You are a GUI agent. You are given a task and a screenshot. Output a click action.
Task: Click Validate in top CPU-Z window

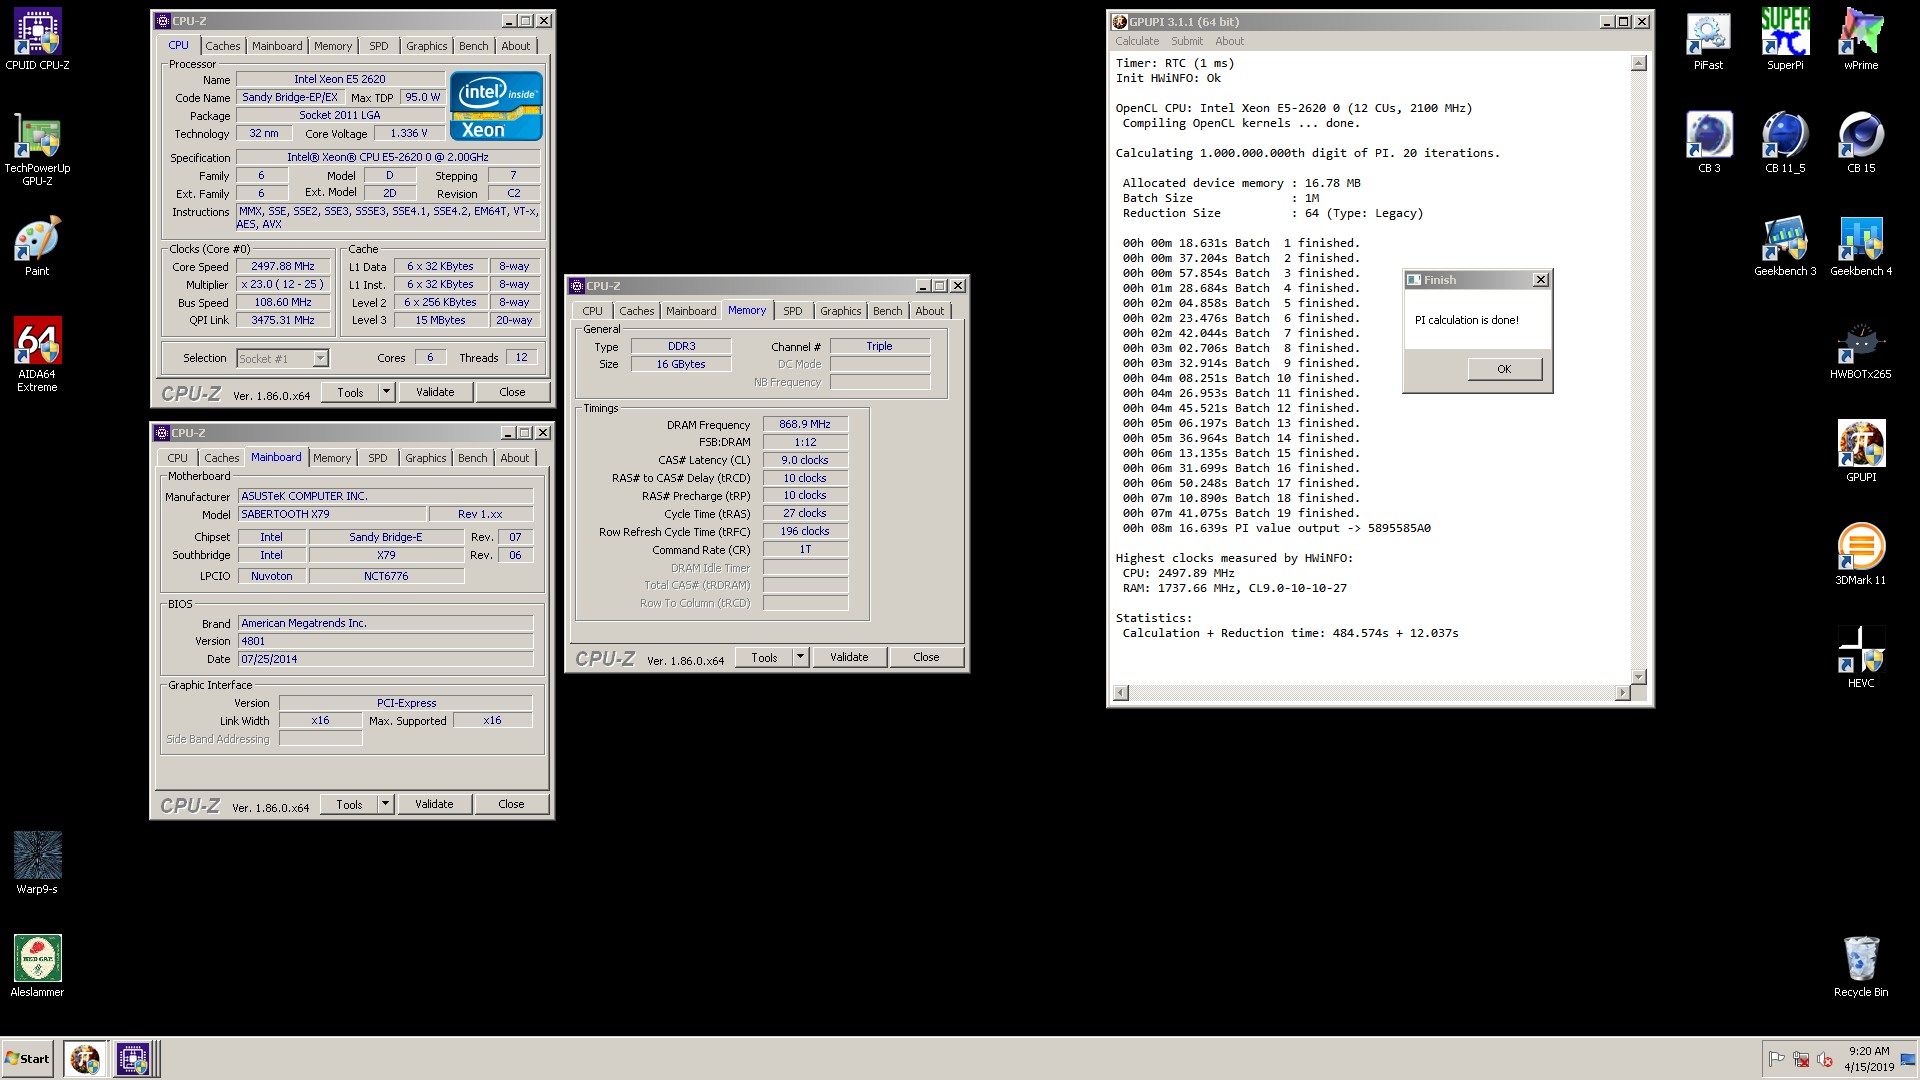pos(435,392)
